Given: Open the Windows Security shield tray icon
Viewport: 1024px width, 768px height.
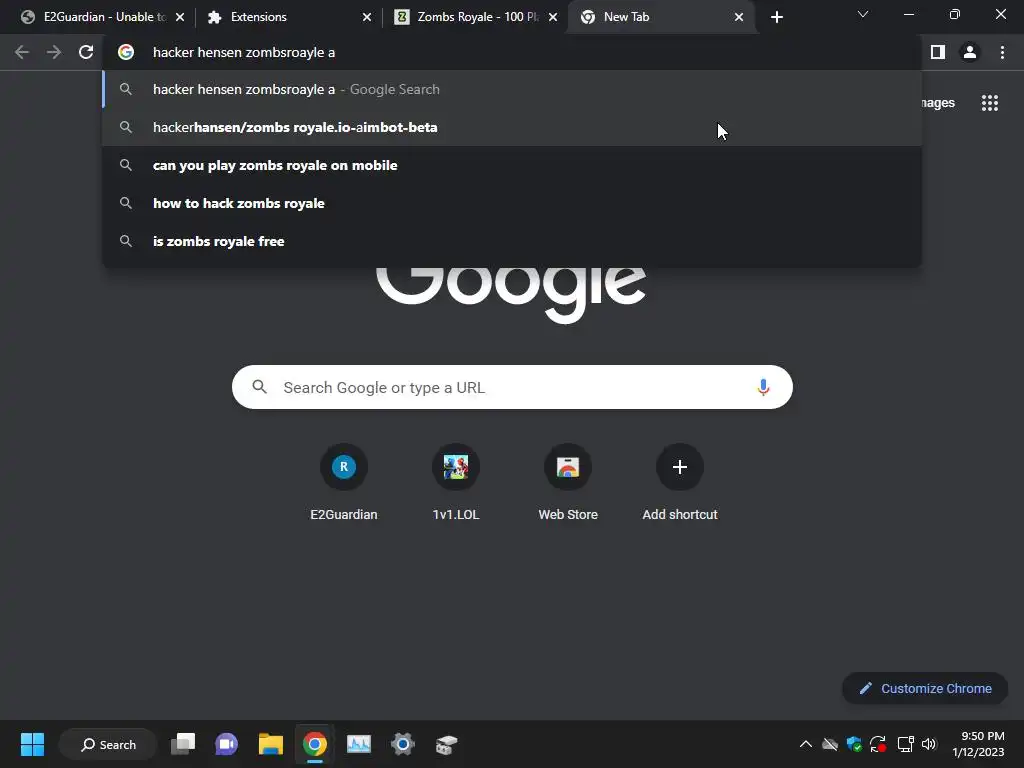Looking at the screenshot, I should pyautogui.click(x=854, y=744).
